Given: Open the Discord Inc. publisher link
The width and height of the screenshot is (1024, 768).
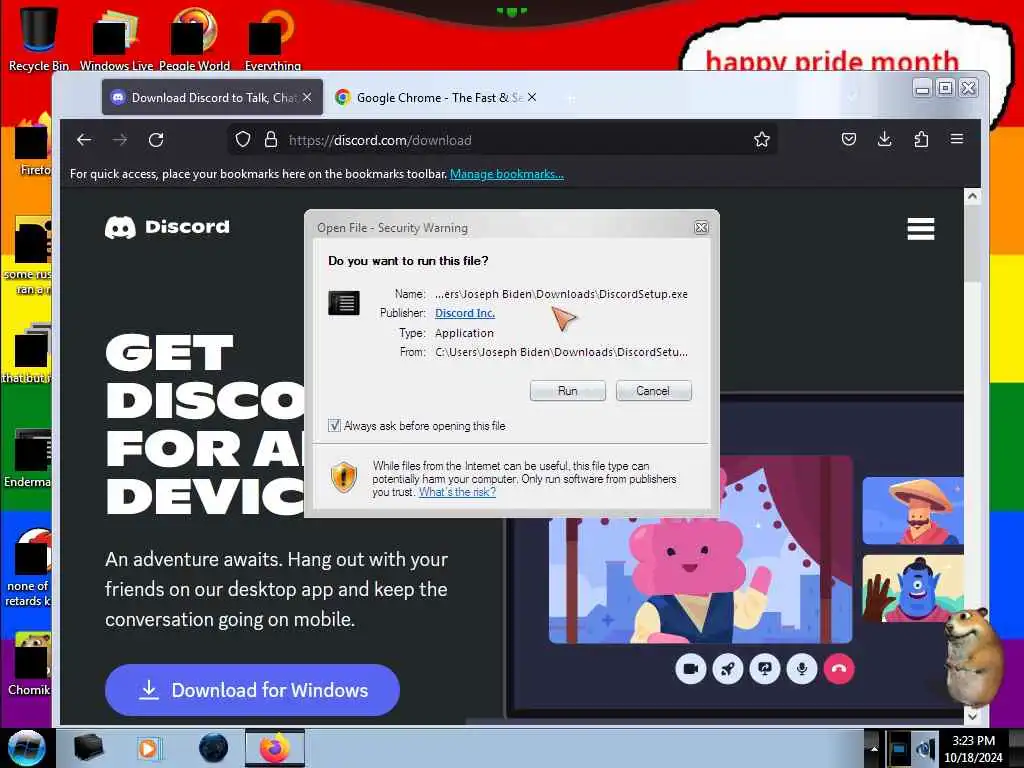Looking at the screenshot, I should click(x=464, y=313).
